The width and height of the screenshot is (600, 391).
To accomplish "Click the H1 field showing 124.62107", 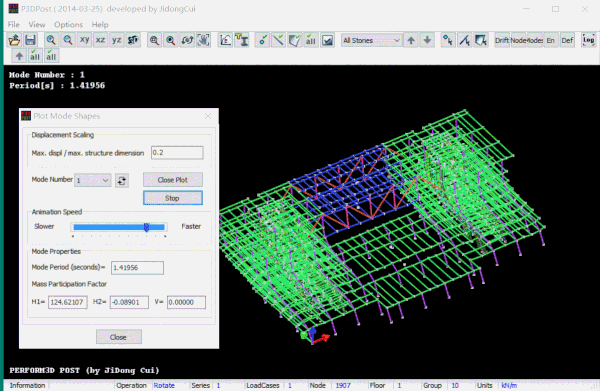I will 67,302.
